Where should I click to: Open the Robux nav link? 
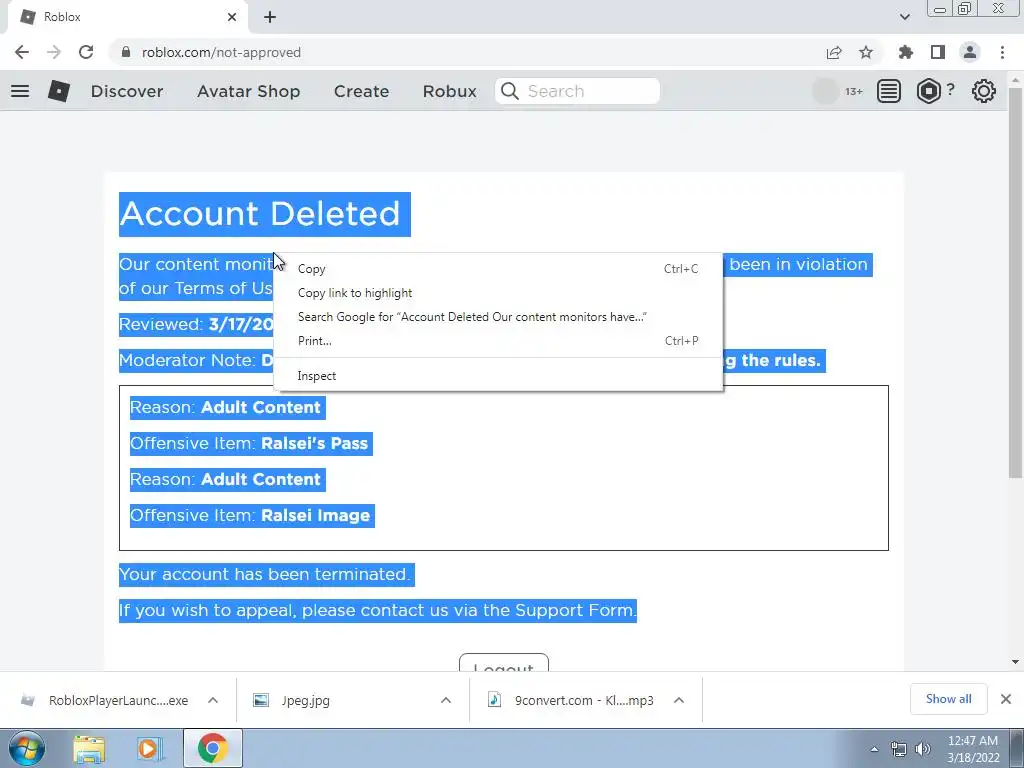pos(449,91)
